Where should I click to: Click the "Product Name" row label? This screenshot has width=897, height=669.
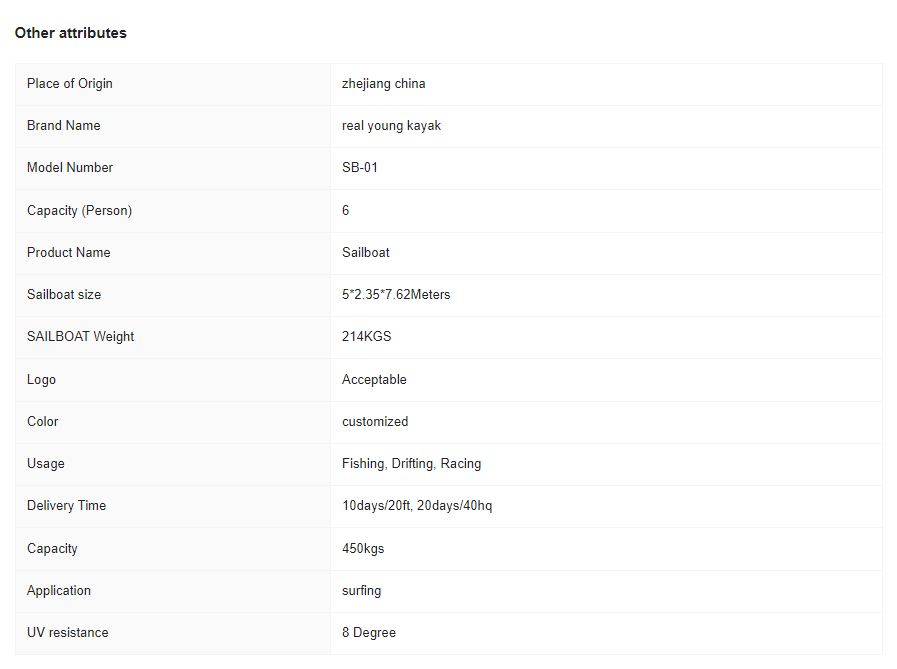[x=69, y=253]
